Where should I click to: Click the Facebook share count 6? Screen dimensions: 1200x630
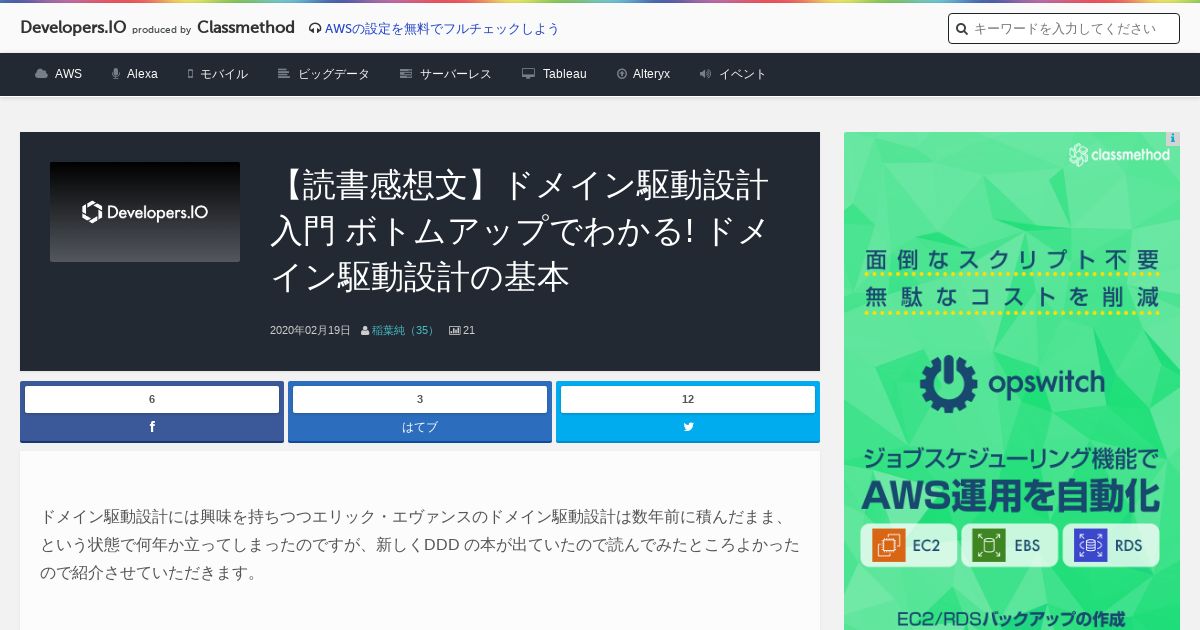(152, 399)
